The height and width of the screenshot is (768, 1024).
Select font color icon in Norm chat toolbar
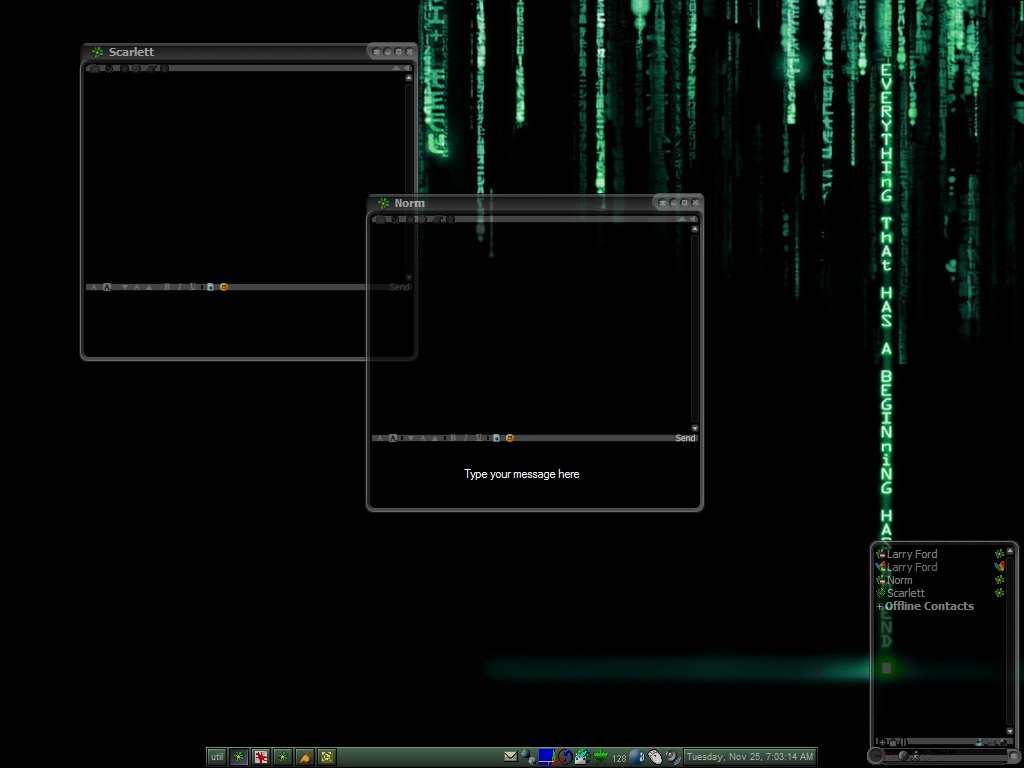[x=380, y=438]
